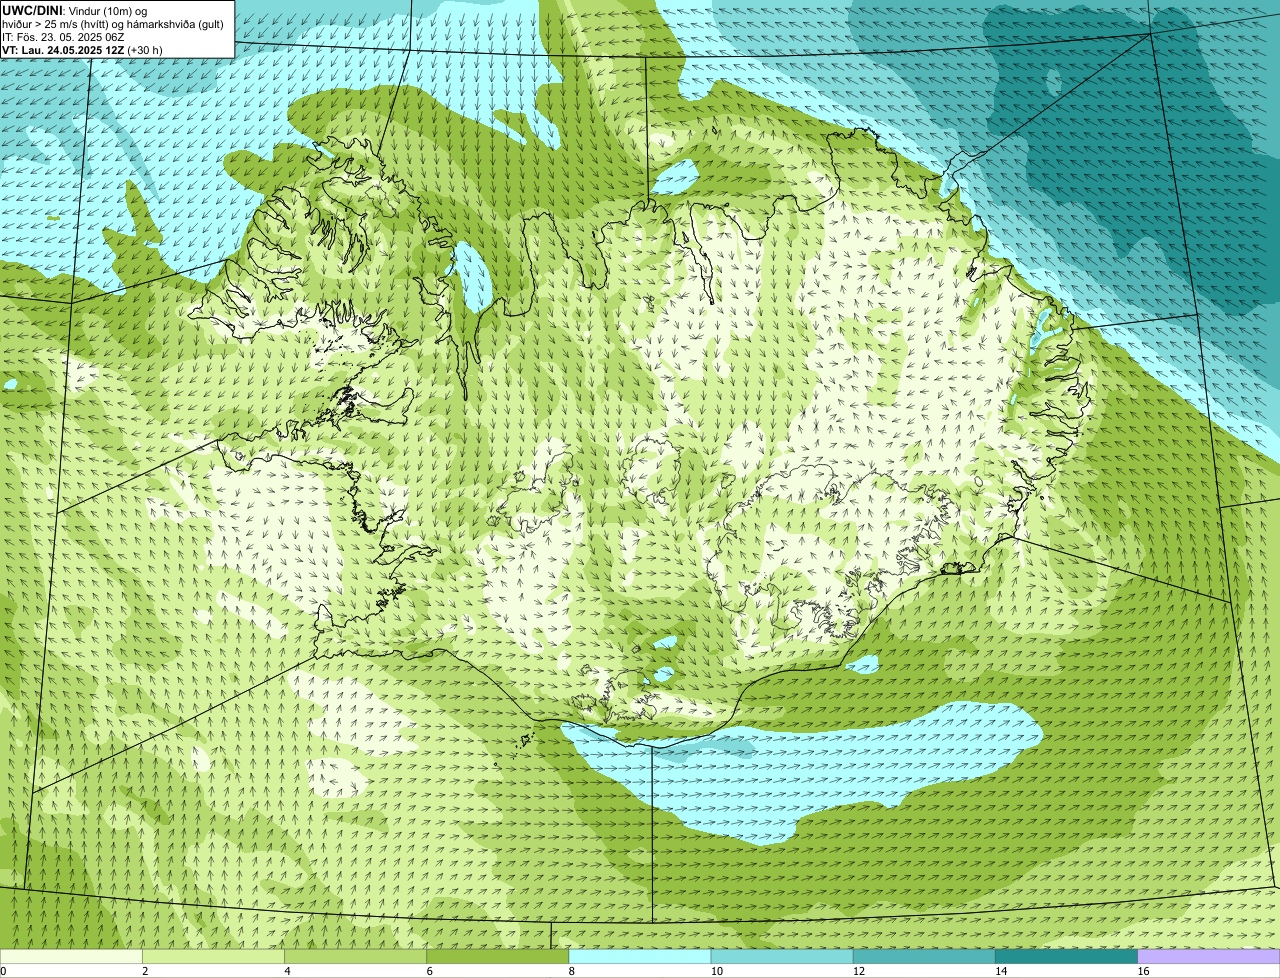Click the 12–14 m/s teal legend swatch
The image size is (1280, 978).
pos(924,956)
